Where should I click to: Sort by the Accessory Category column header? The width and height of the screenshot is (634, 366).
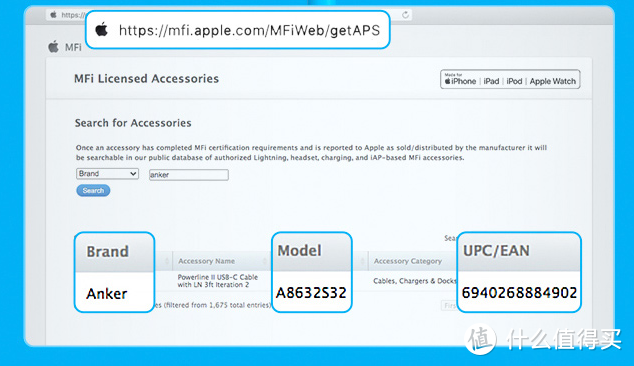click(408, 261)
